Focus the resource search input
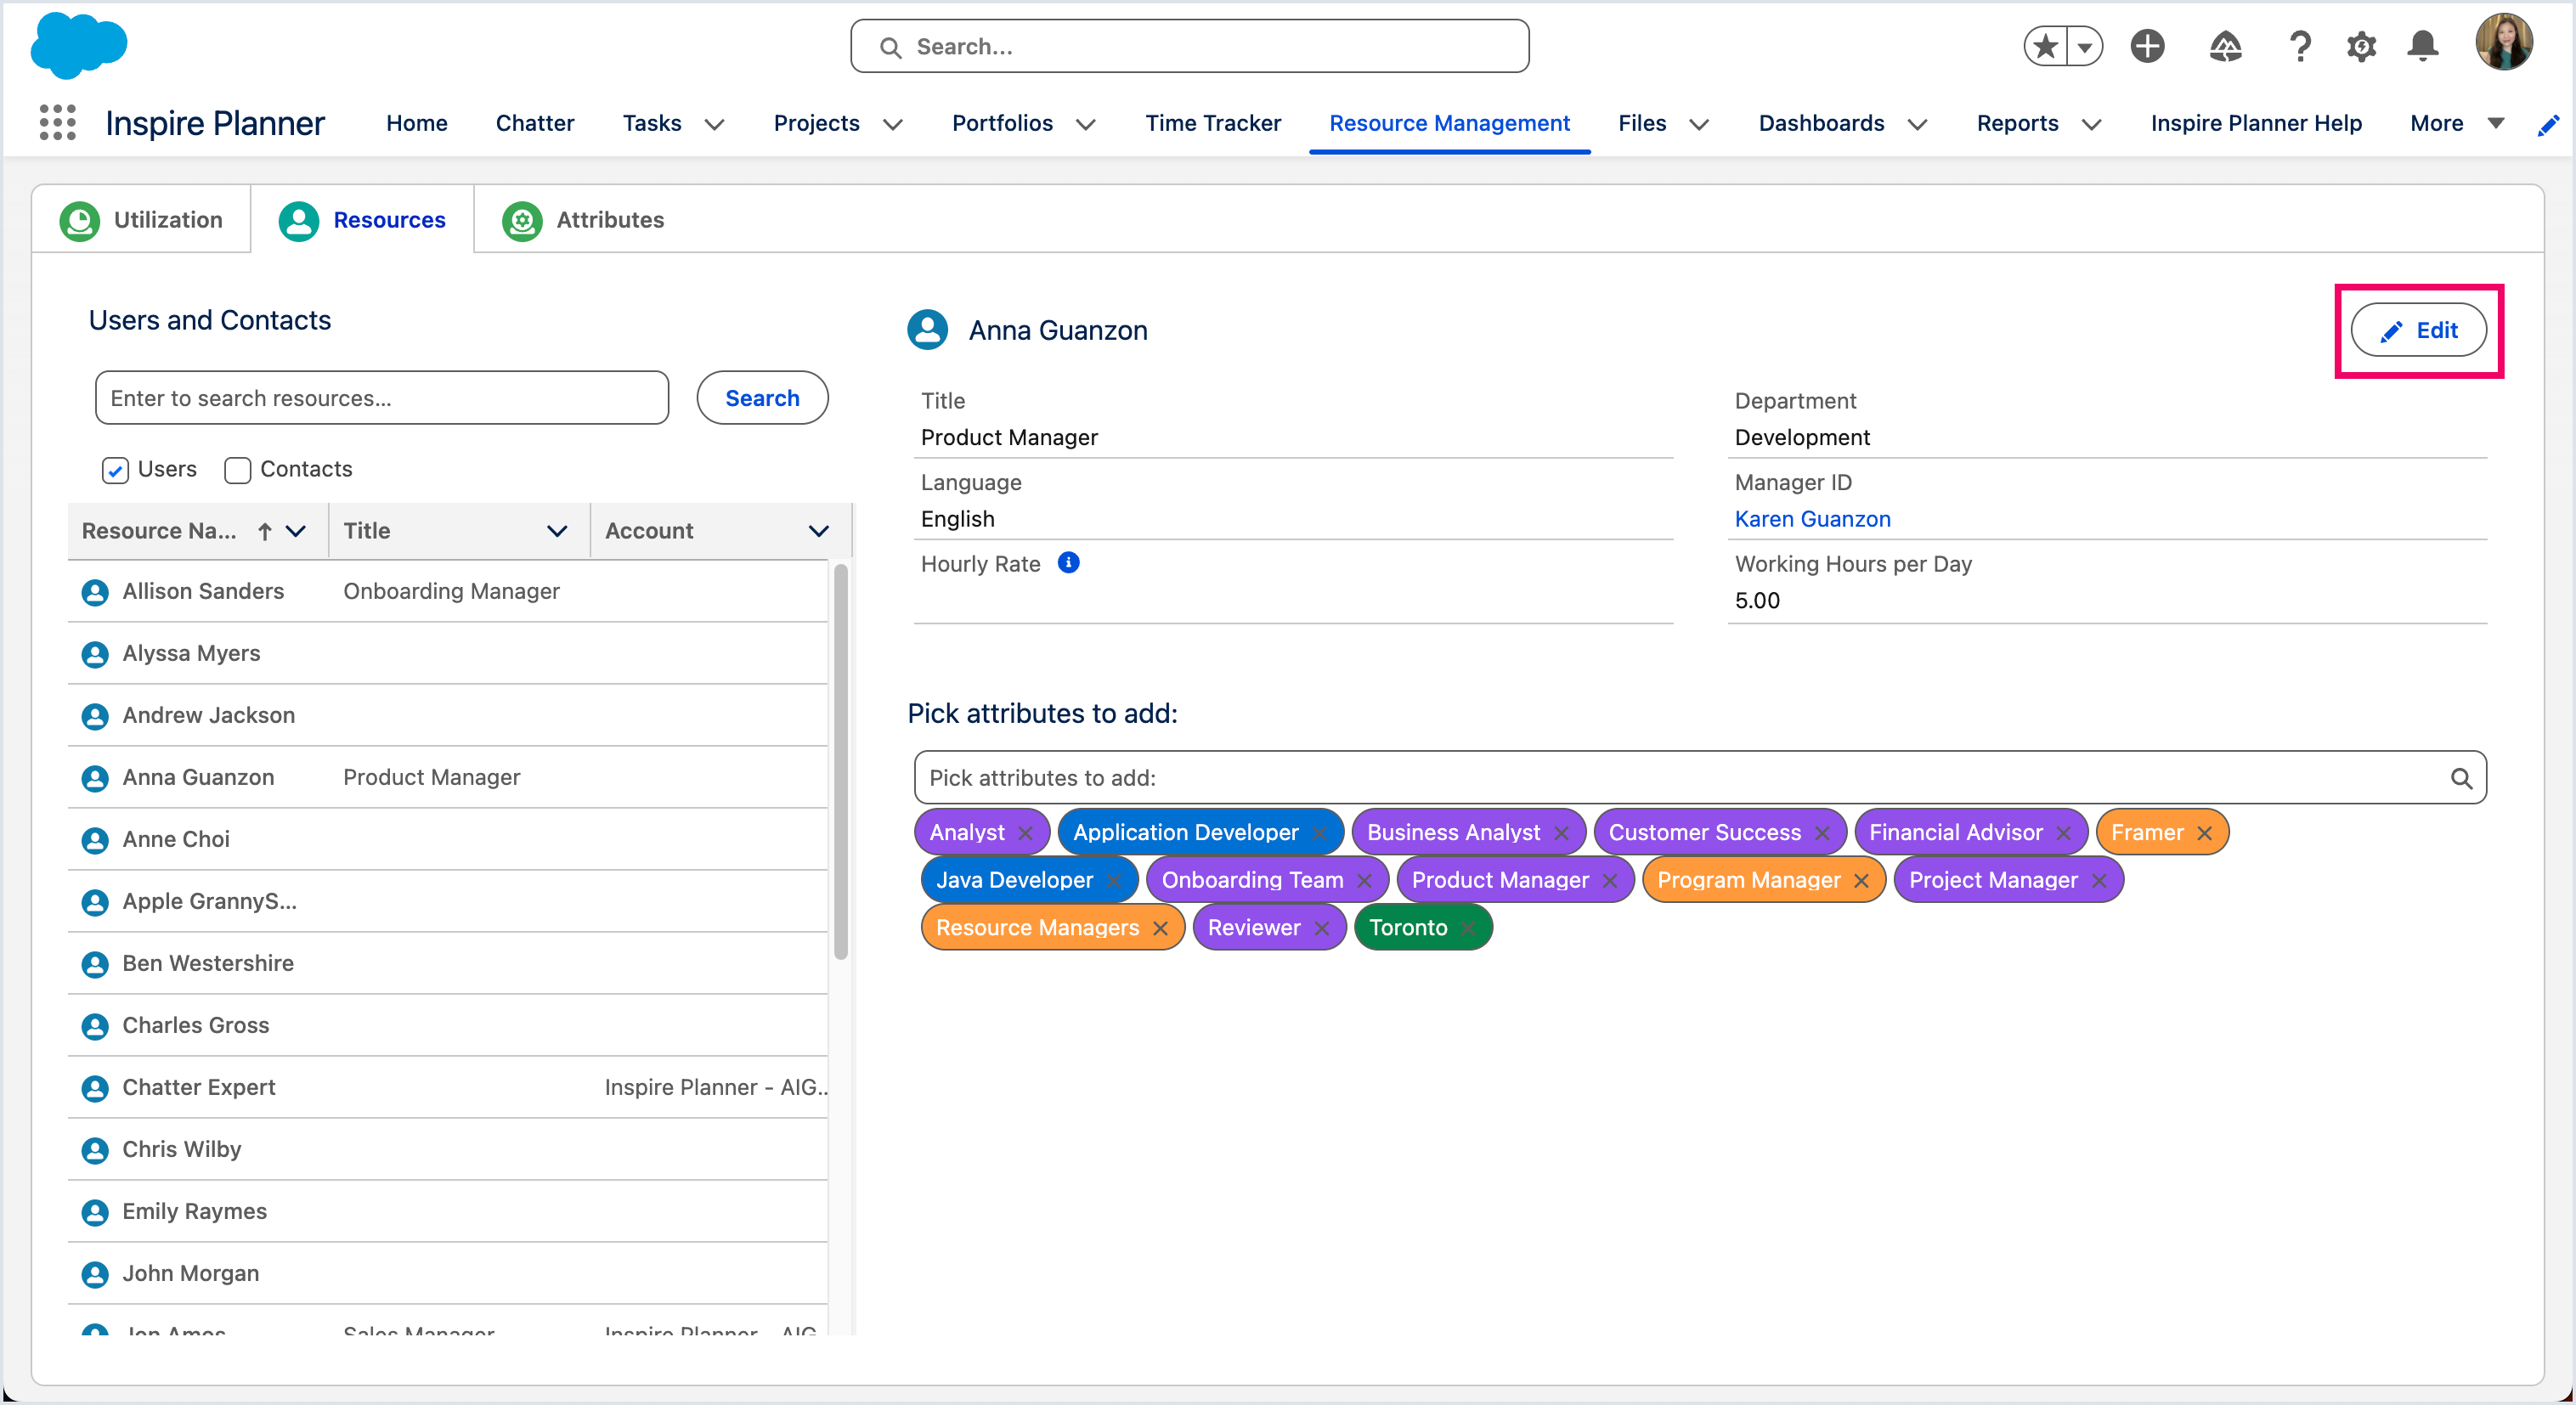The width and height of the screenshot is (2576, 1405). click(x=382, y=398)
